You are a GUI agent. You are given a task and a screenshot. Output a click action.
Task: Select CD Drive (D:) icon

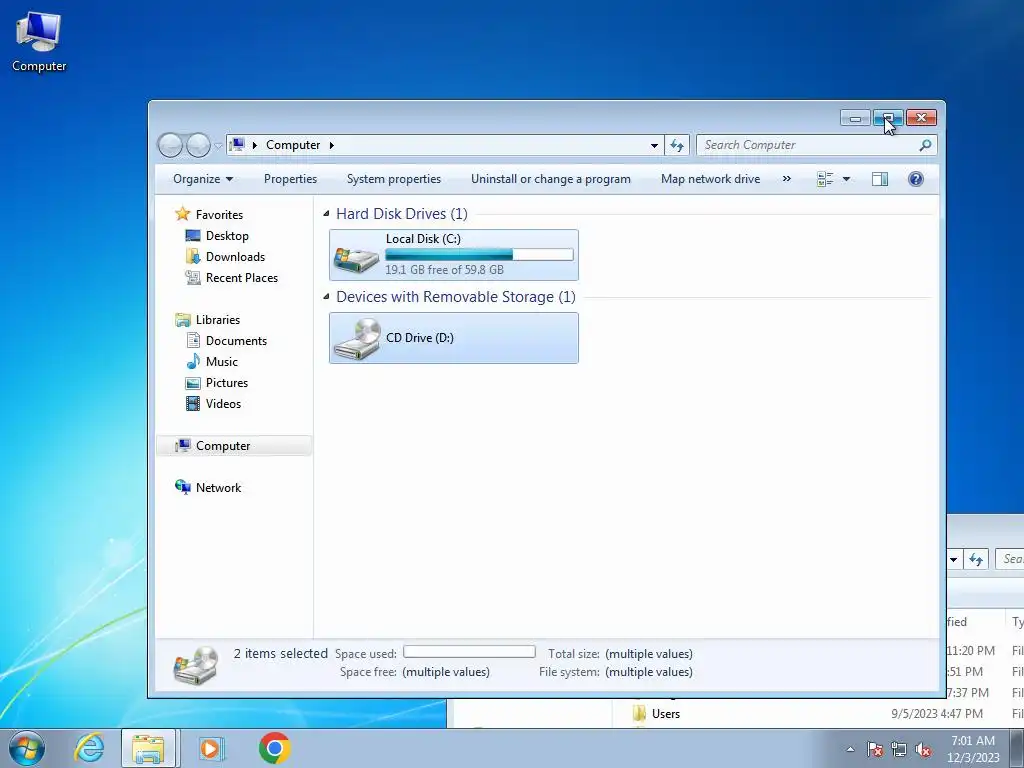[x=357, y=338]
